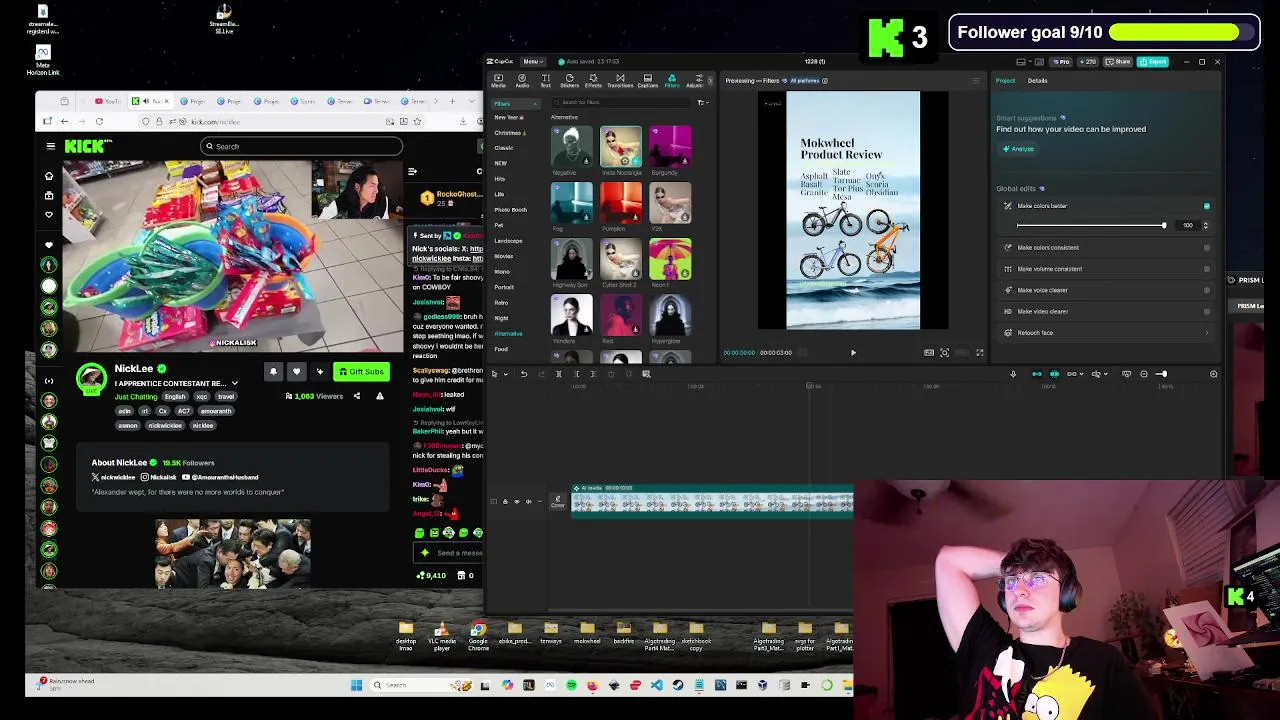Open the Captions panel in CapCut

[x=647, y=80]
